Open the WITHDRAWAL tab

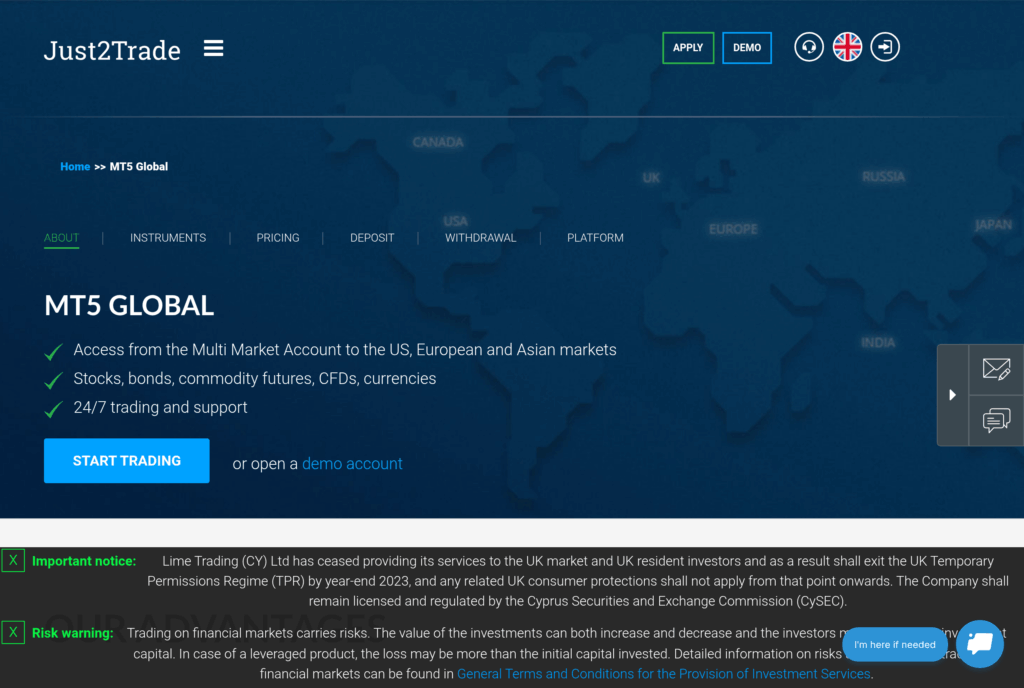point(481,238)
